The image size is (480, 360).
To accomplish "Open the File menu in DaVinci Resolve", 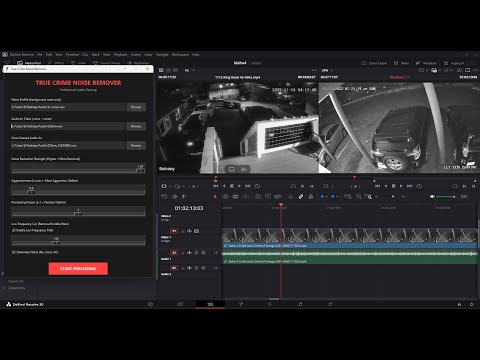I will 40,54.
